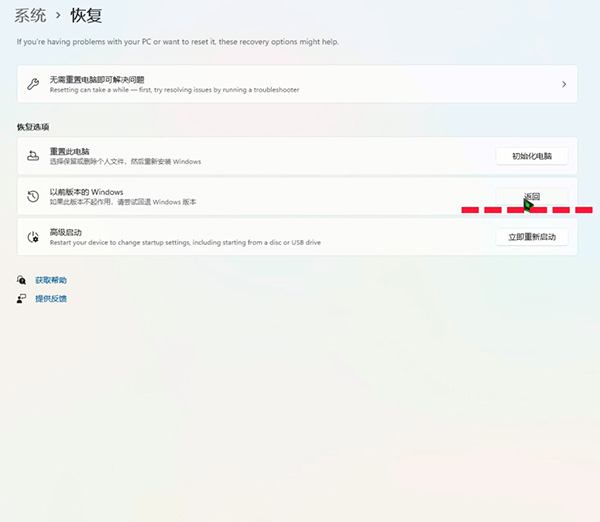This screenshot has width=600, height=522.
Task: Open the 提供反馈 link
Action: (51, 299)
